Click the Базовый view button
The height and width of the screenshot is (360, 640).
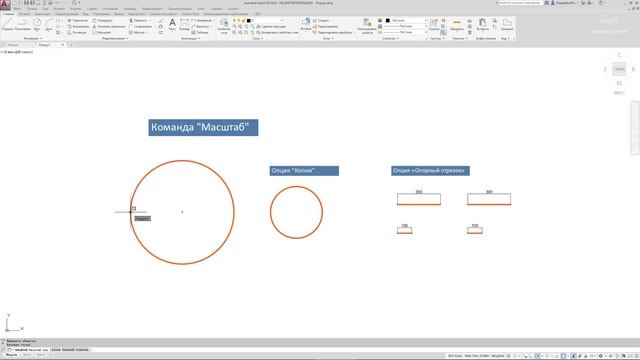click(507, 24)
